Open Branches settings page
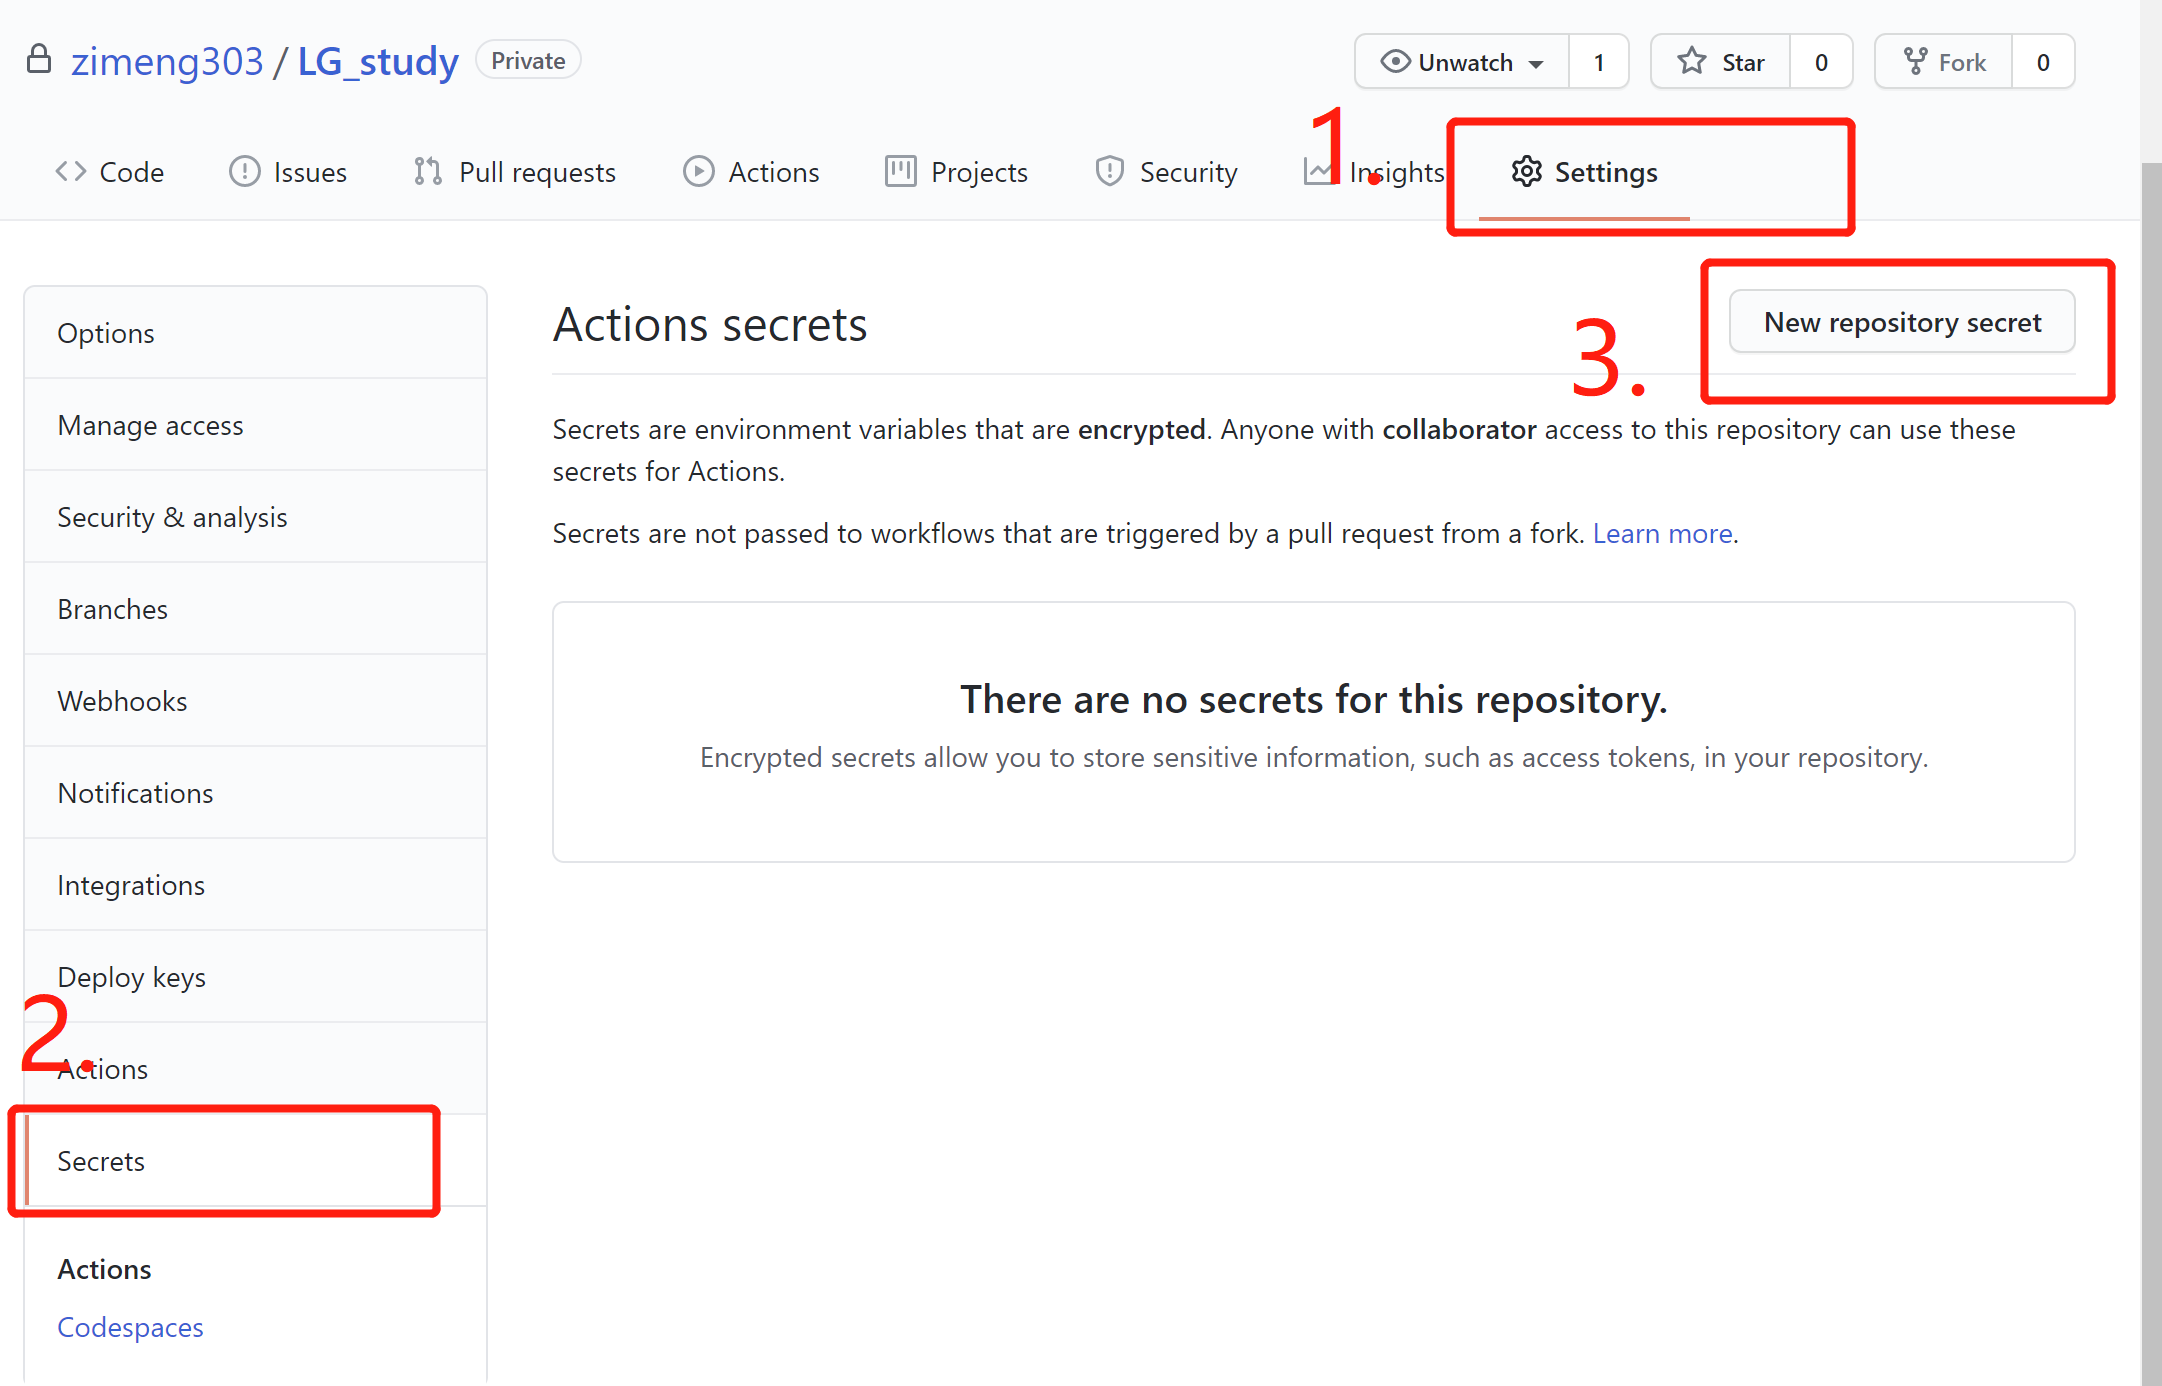This screenshot has width=2162, height=1386. coord(256,609)
